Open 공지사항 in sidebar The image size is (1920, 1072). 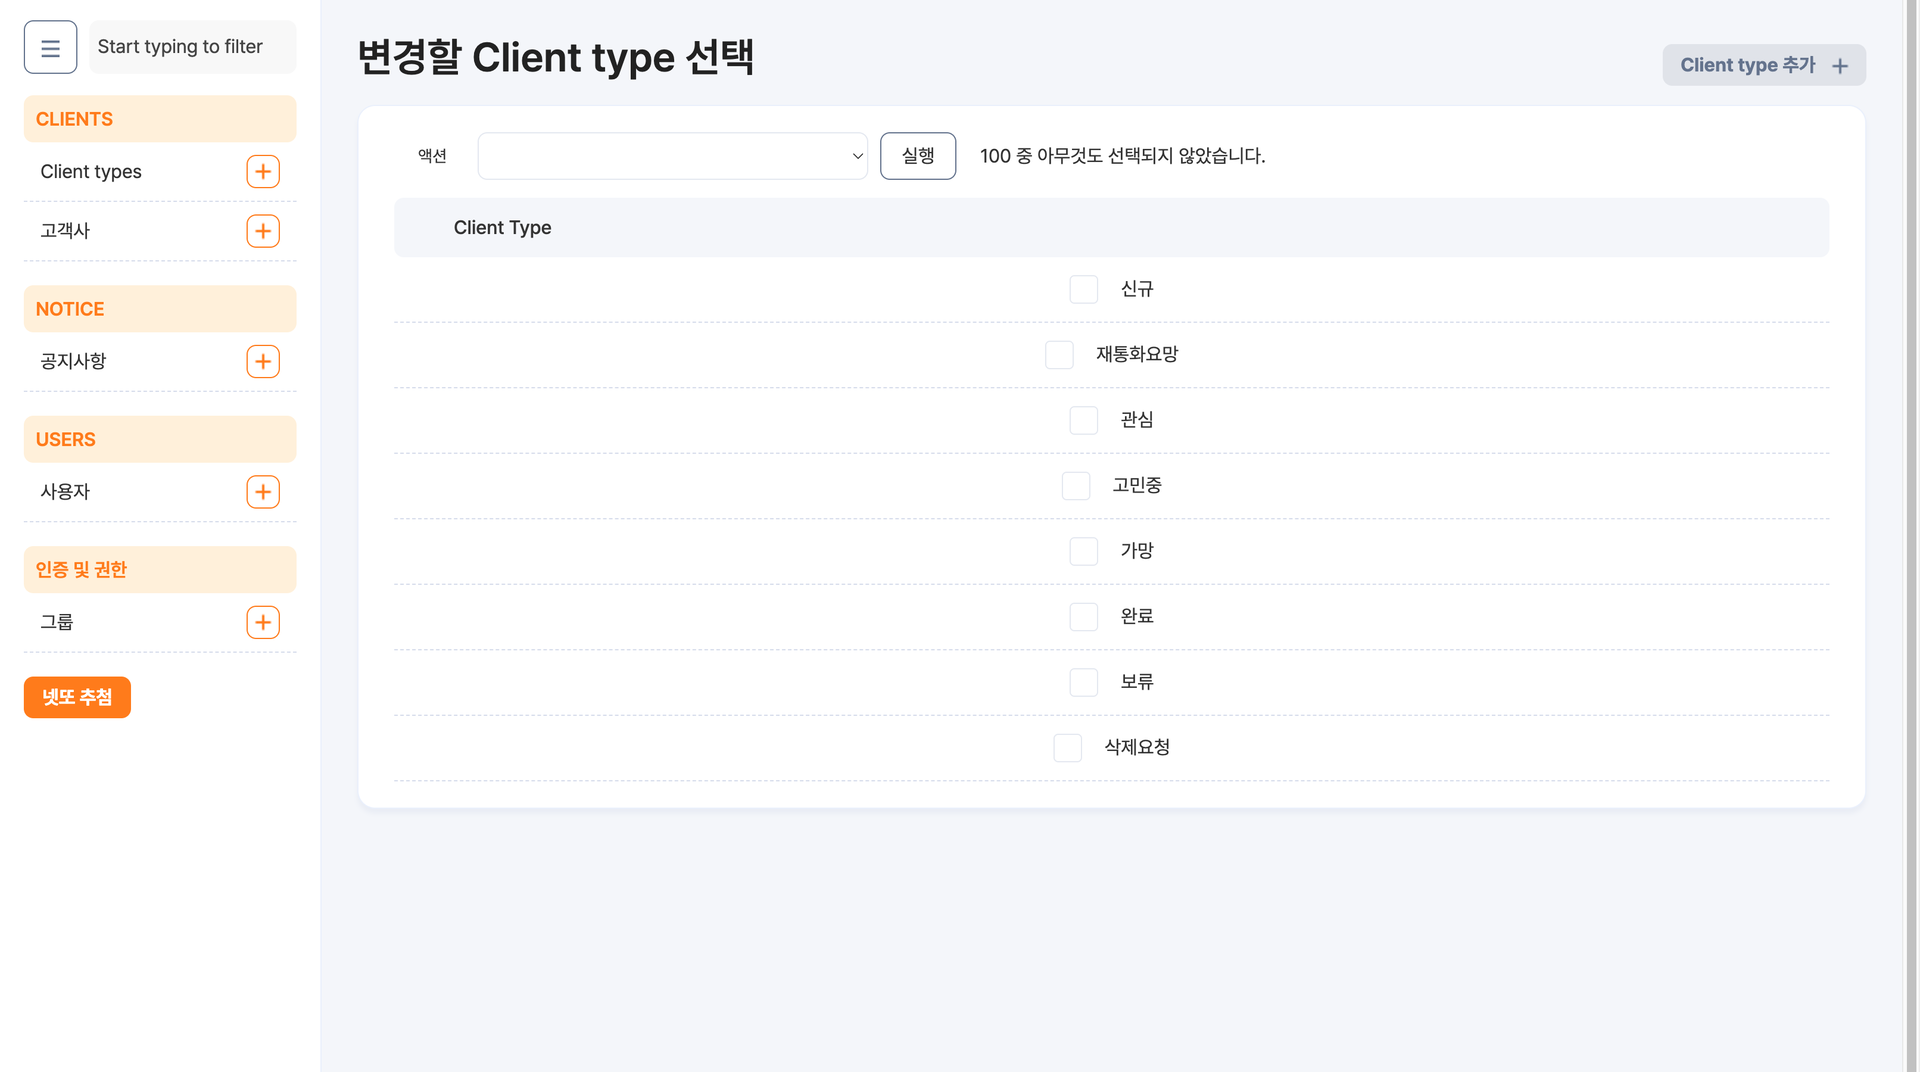click(x=73, y=362)
